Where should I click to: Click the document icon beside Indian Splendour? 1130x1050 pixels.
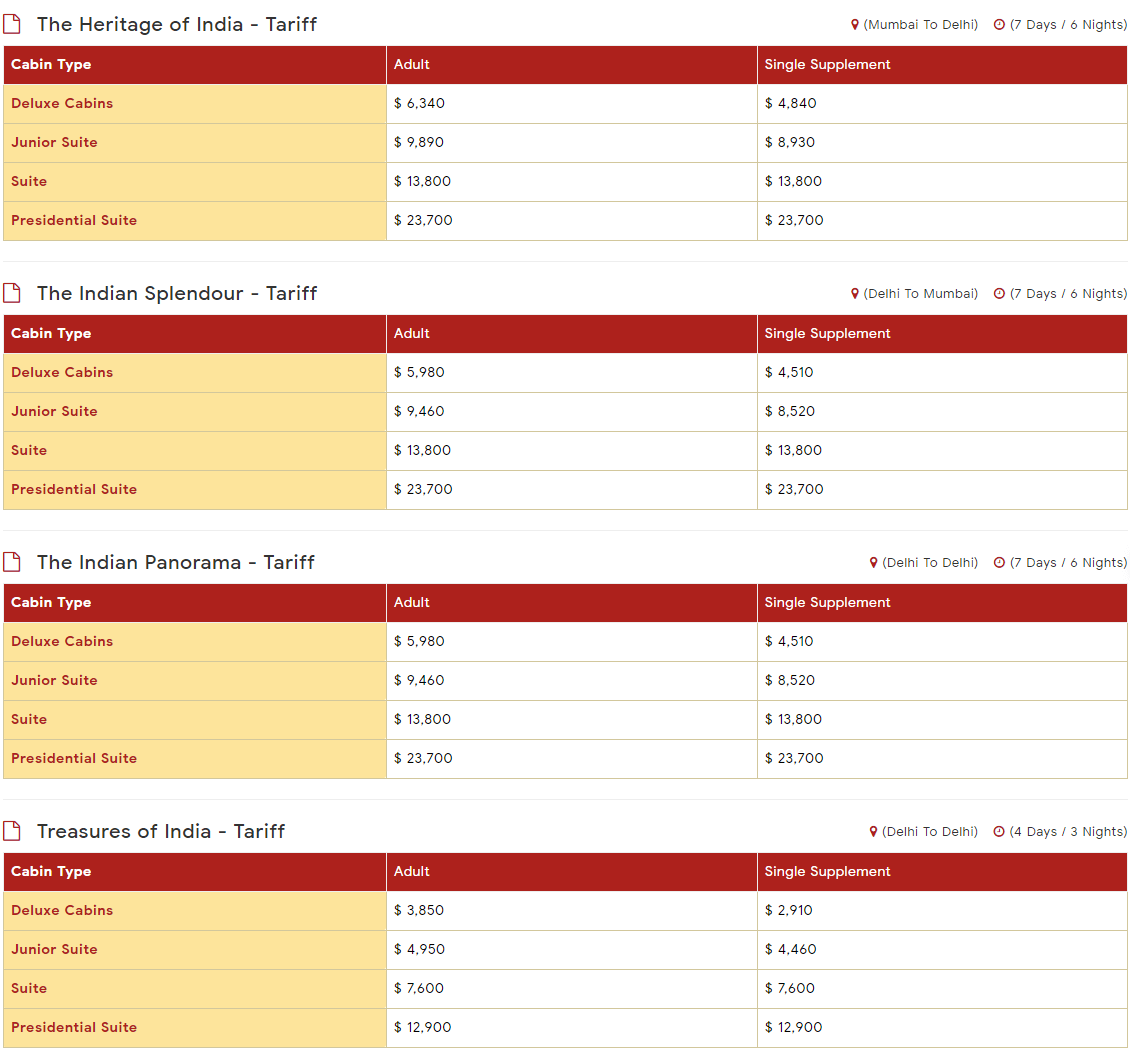pyautogui.click(x=13, y=292)
